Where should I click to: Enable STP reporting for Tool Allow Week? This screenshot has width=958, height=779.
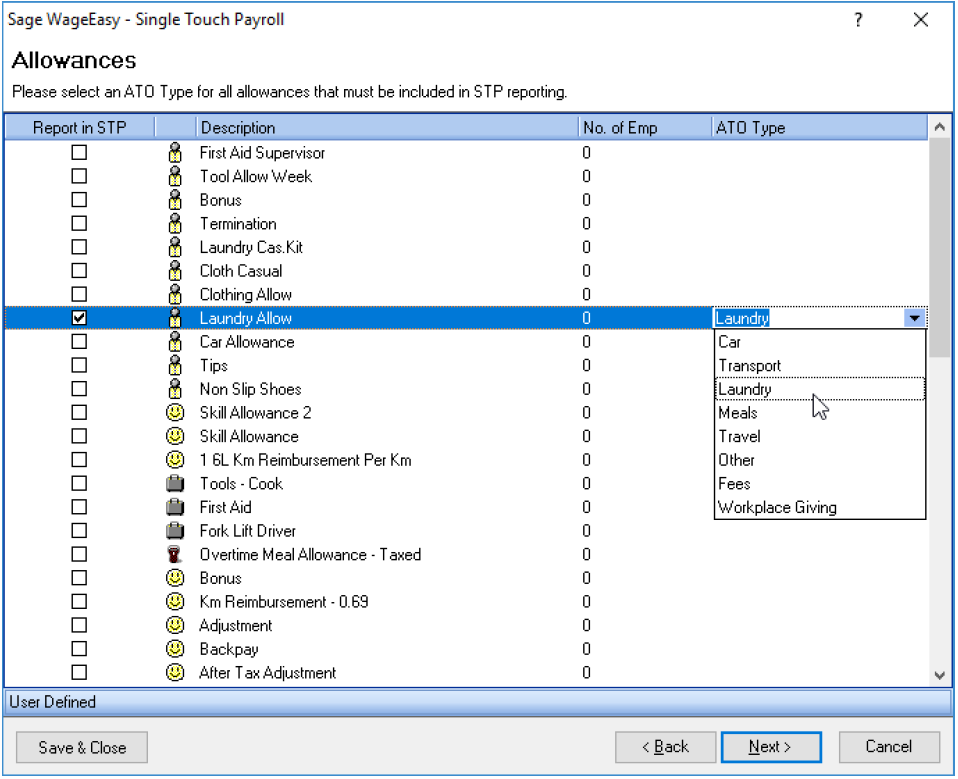[79, 176]
